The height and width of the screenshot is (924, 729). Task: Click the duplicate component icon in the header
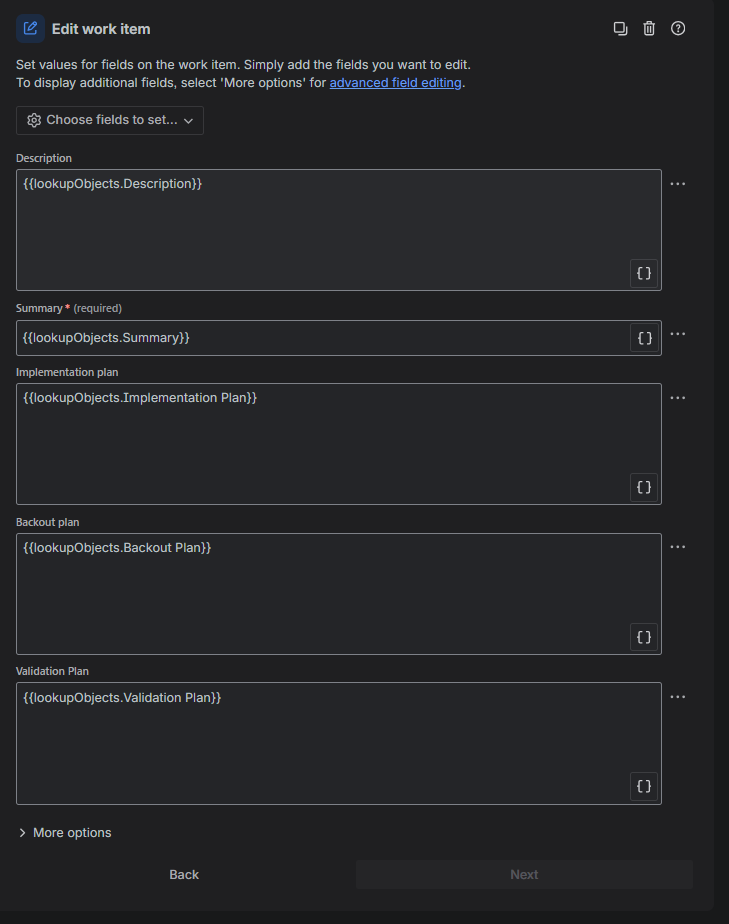[620, 28]
